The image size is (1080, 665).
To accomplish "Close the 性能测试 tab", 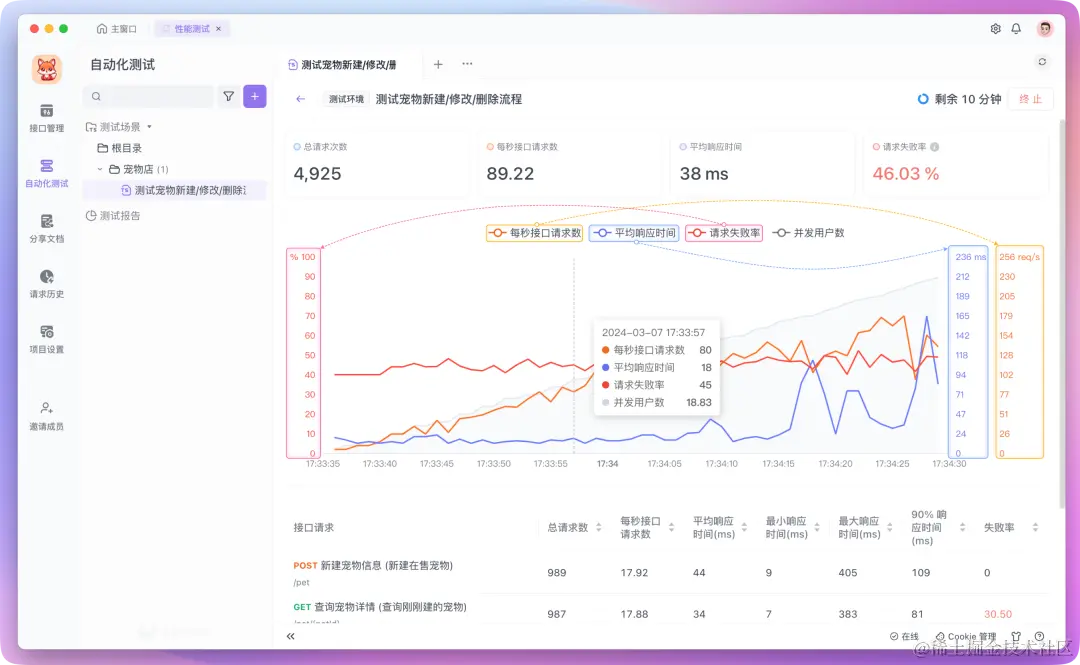I will (218, 29).
